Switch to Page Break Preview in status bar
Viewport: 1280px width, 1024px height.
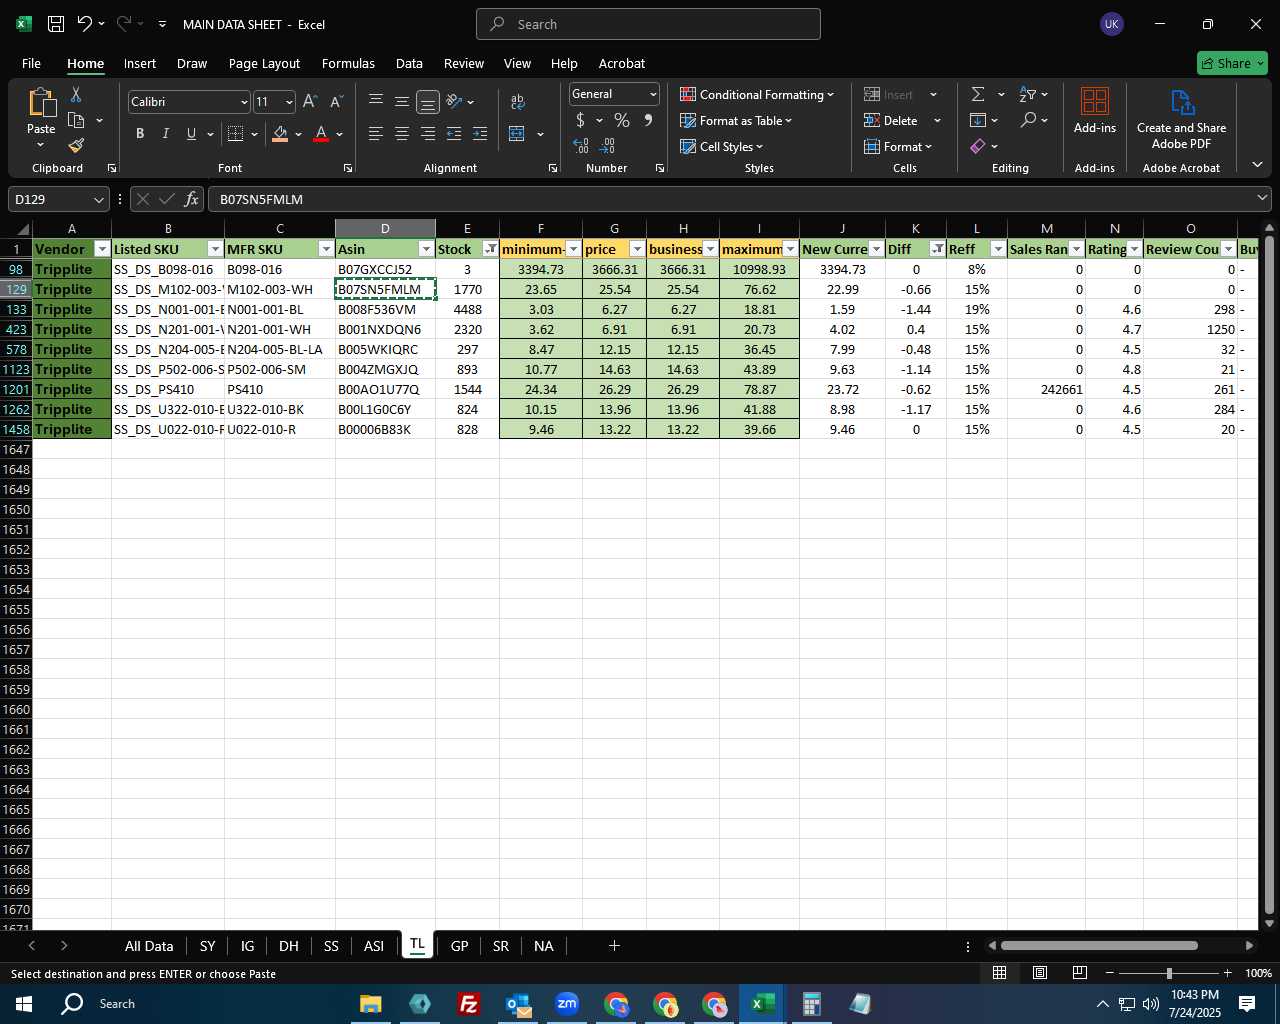click(x=1079, y=973)
